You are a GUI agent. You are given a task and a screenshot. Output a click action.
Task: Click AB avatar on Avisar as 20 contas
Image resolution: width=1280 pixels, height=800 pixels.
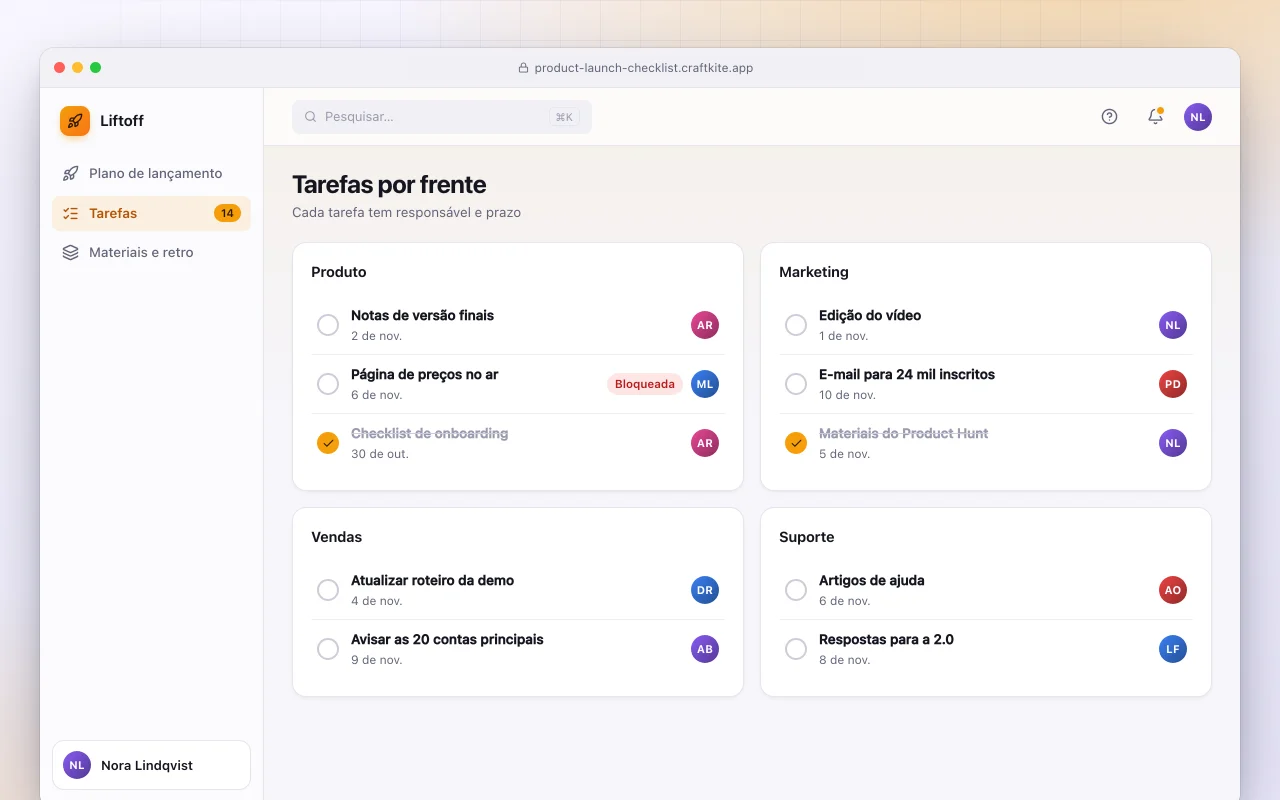pos(705,649)
